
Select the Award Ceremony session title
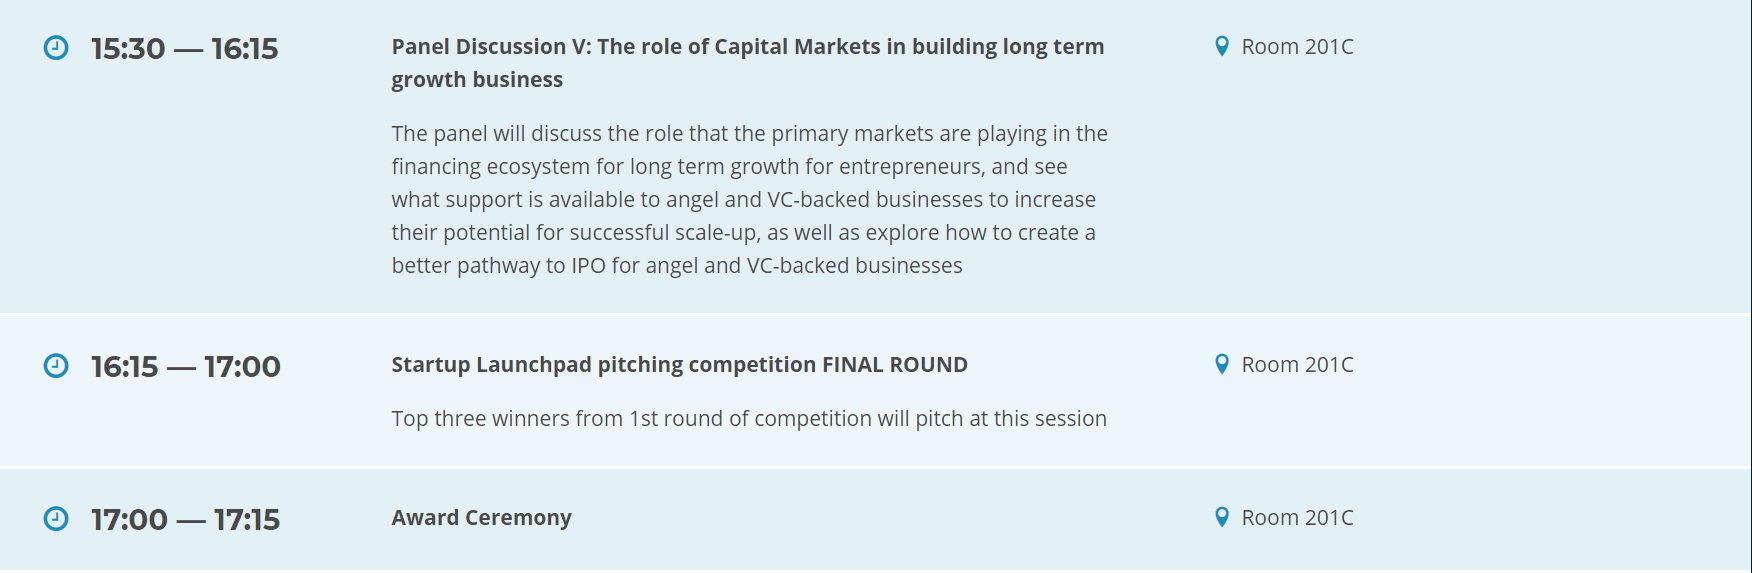(481, 518)
